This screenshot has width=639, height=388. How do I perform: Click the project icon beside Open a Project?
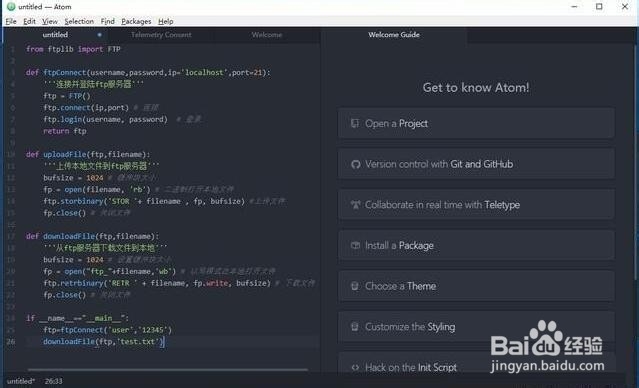coord(355,123)
